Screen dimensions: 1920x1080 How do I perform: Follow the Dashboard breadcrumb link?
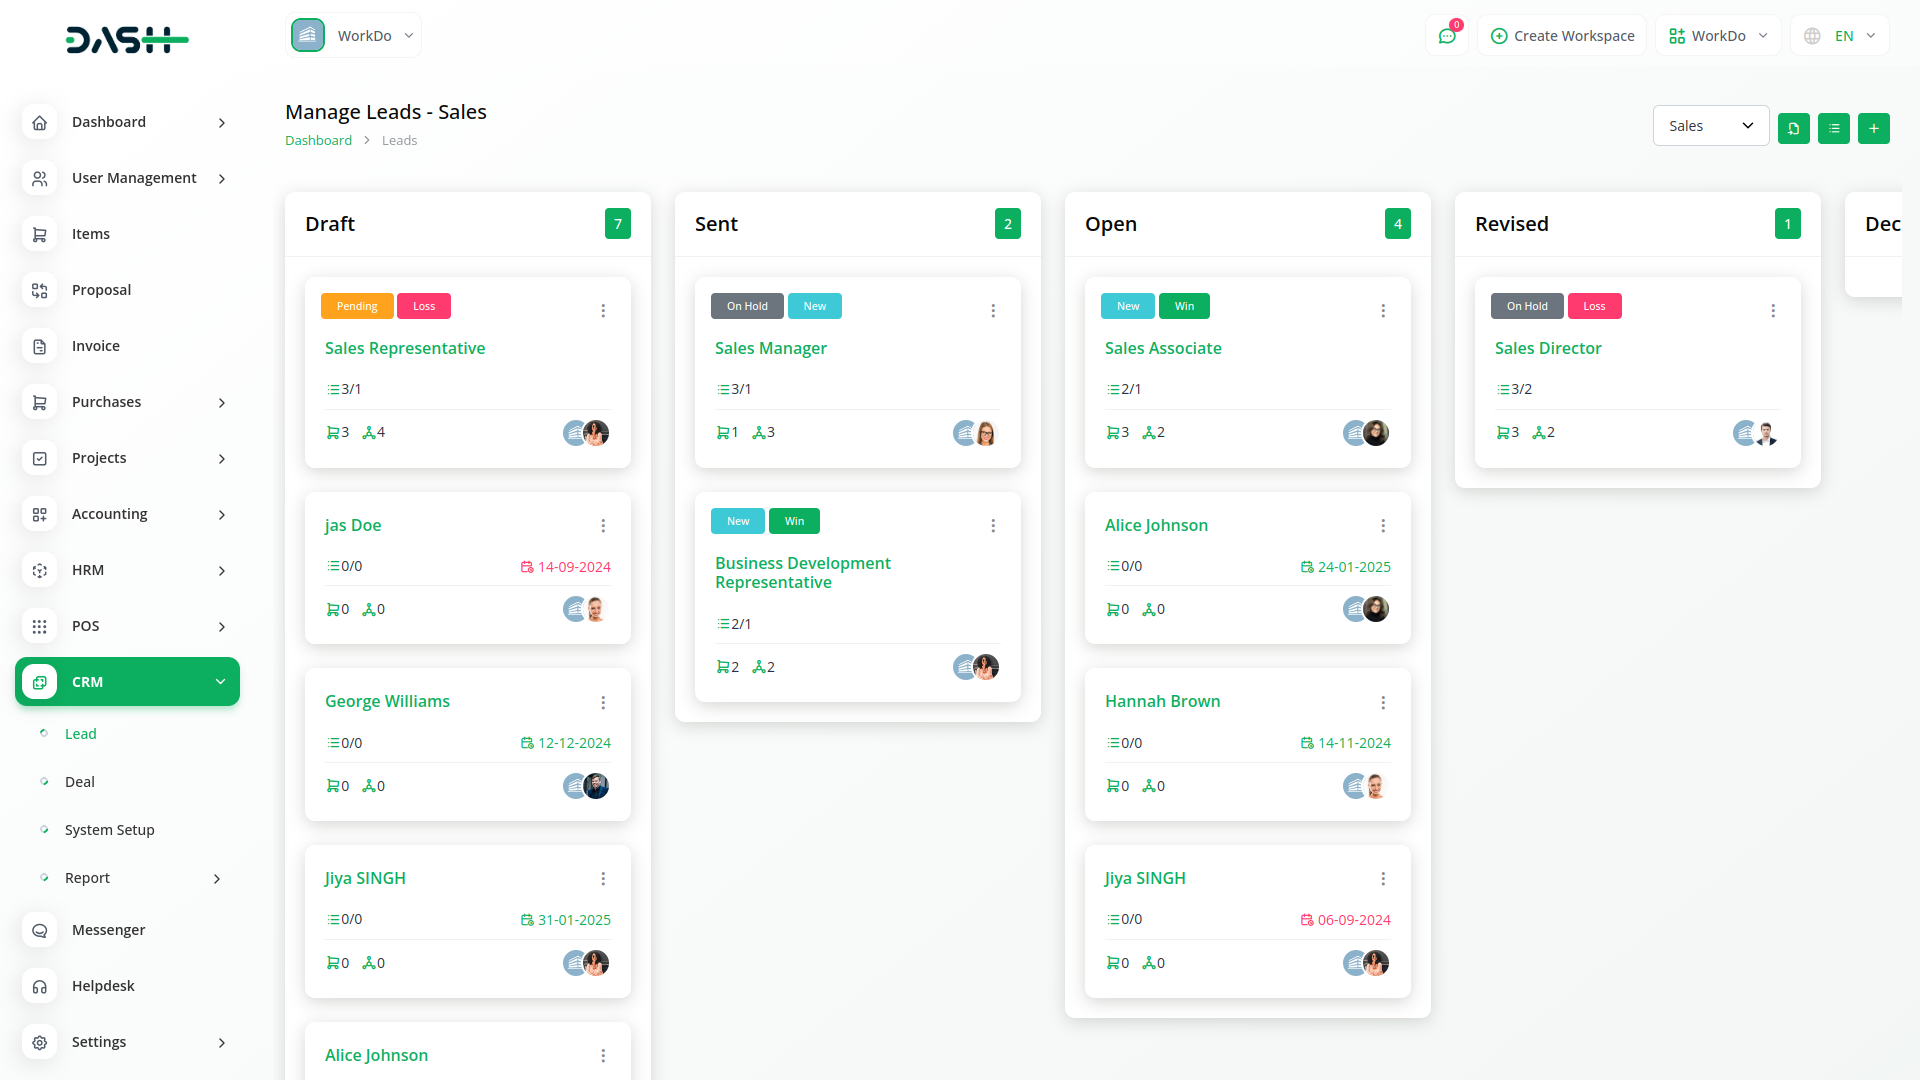[x=318, y=140]
